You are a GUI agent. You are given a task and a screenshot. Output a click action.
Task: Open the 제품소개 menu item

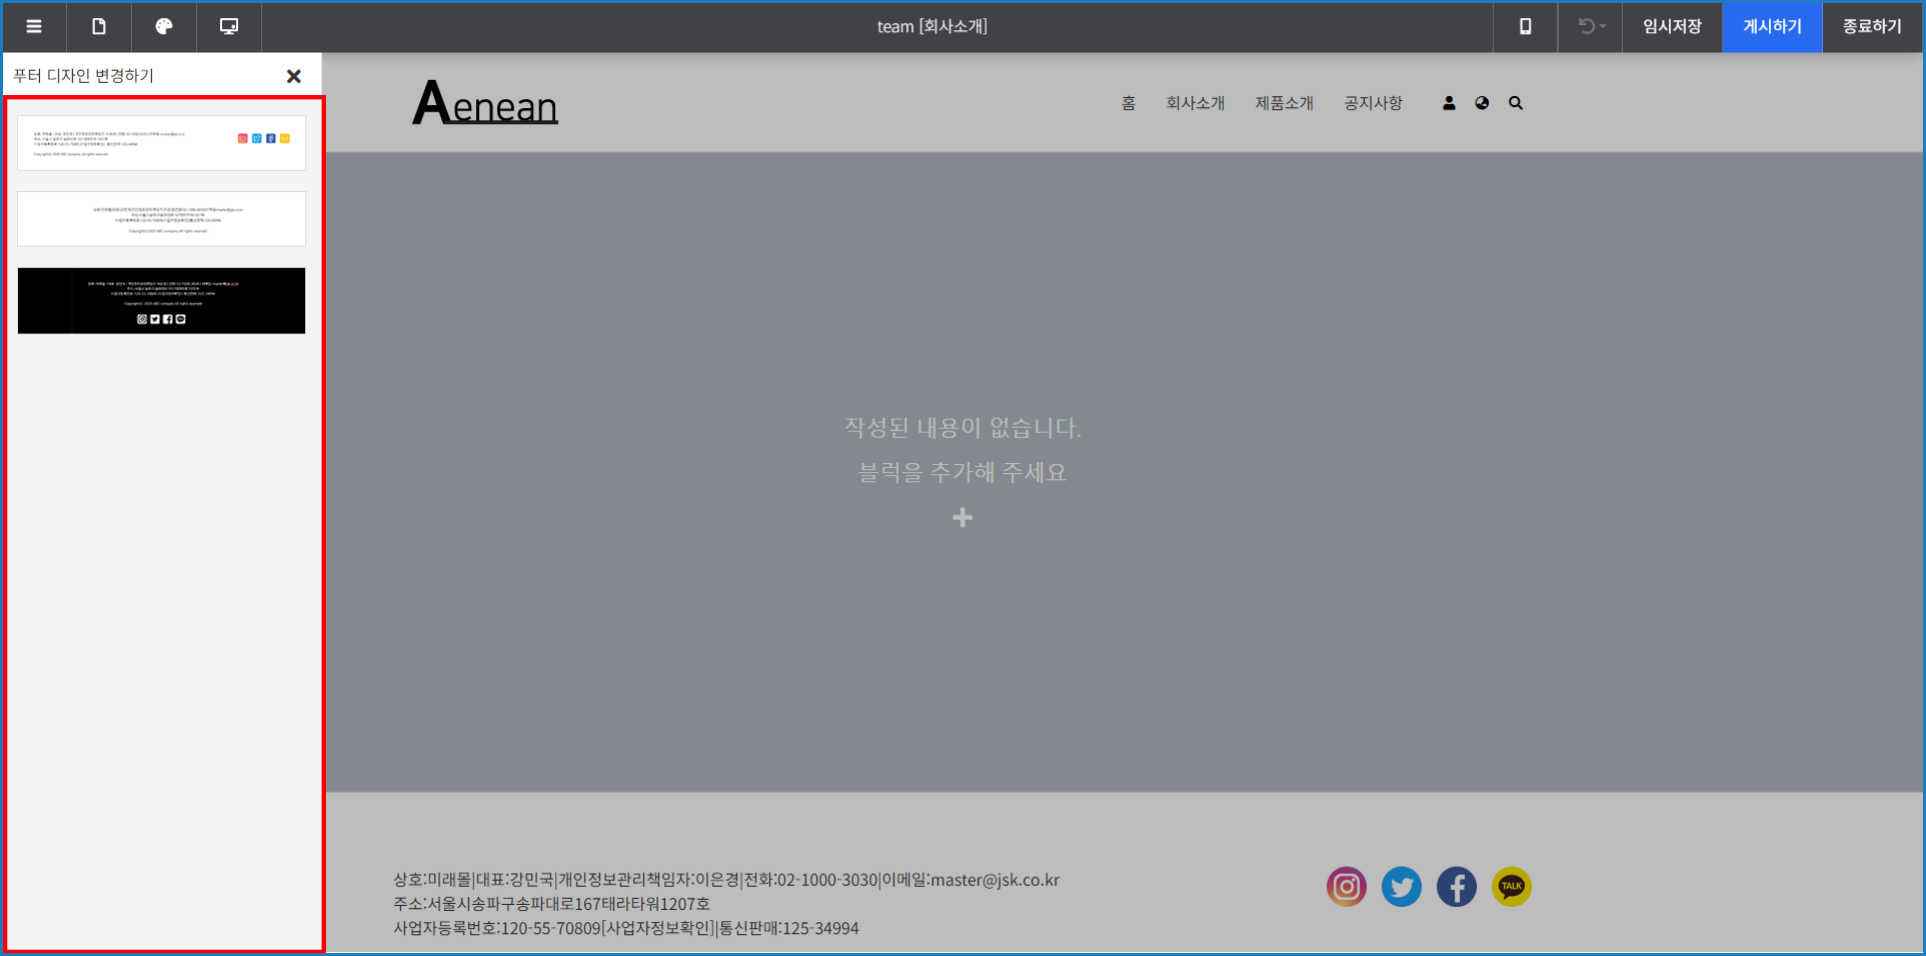(1284, 103)
